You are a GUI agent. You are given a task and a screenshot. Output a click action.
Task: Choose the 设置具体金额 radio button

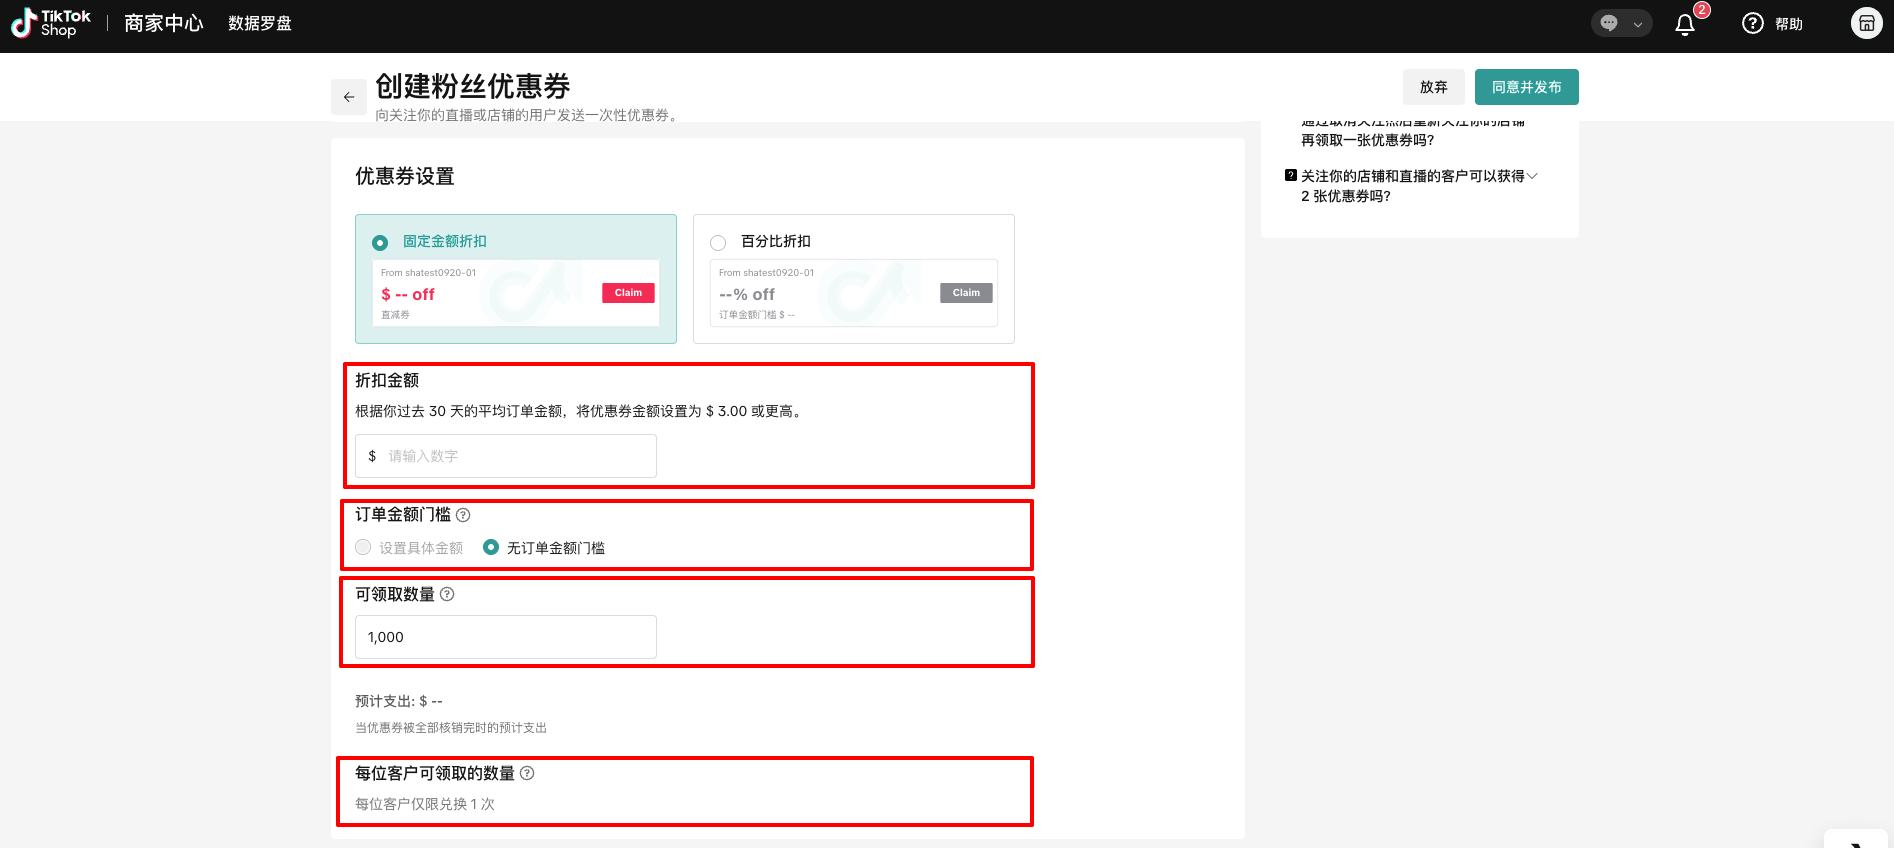point(363,547)
